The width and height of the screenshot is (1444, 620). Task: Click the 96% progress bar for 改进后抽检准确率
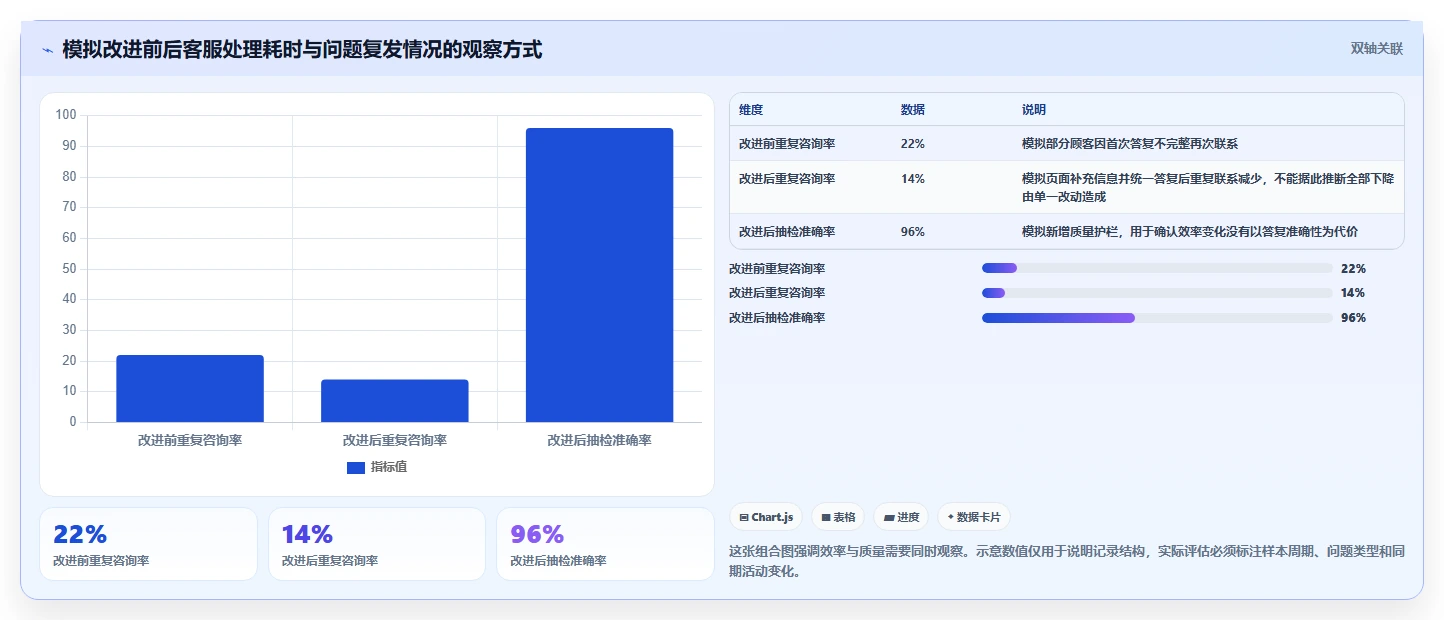pos(1157,318)
